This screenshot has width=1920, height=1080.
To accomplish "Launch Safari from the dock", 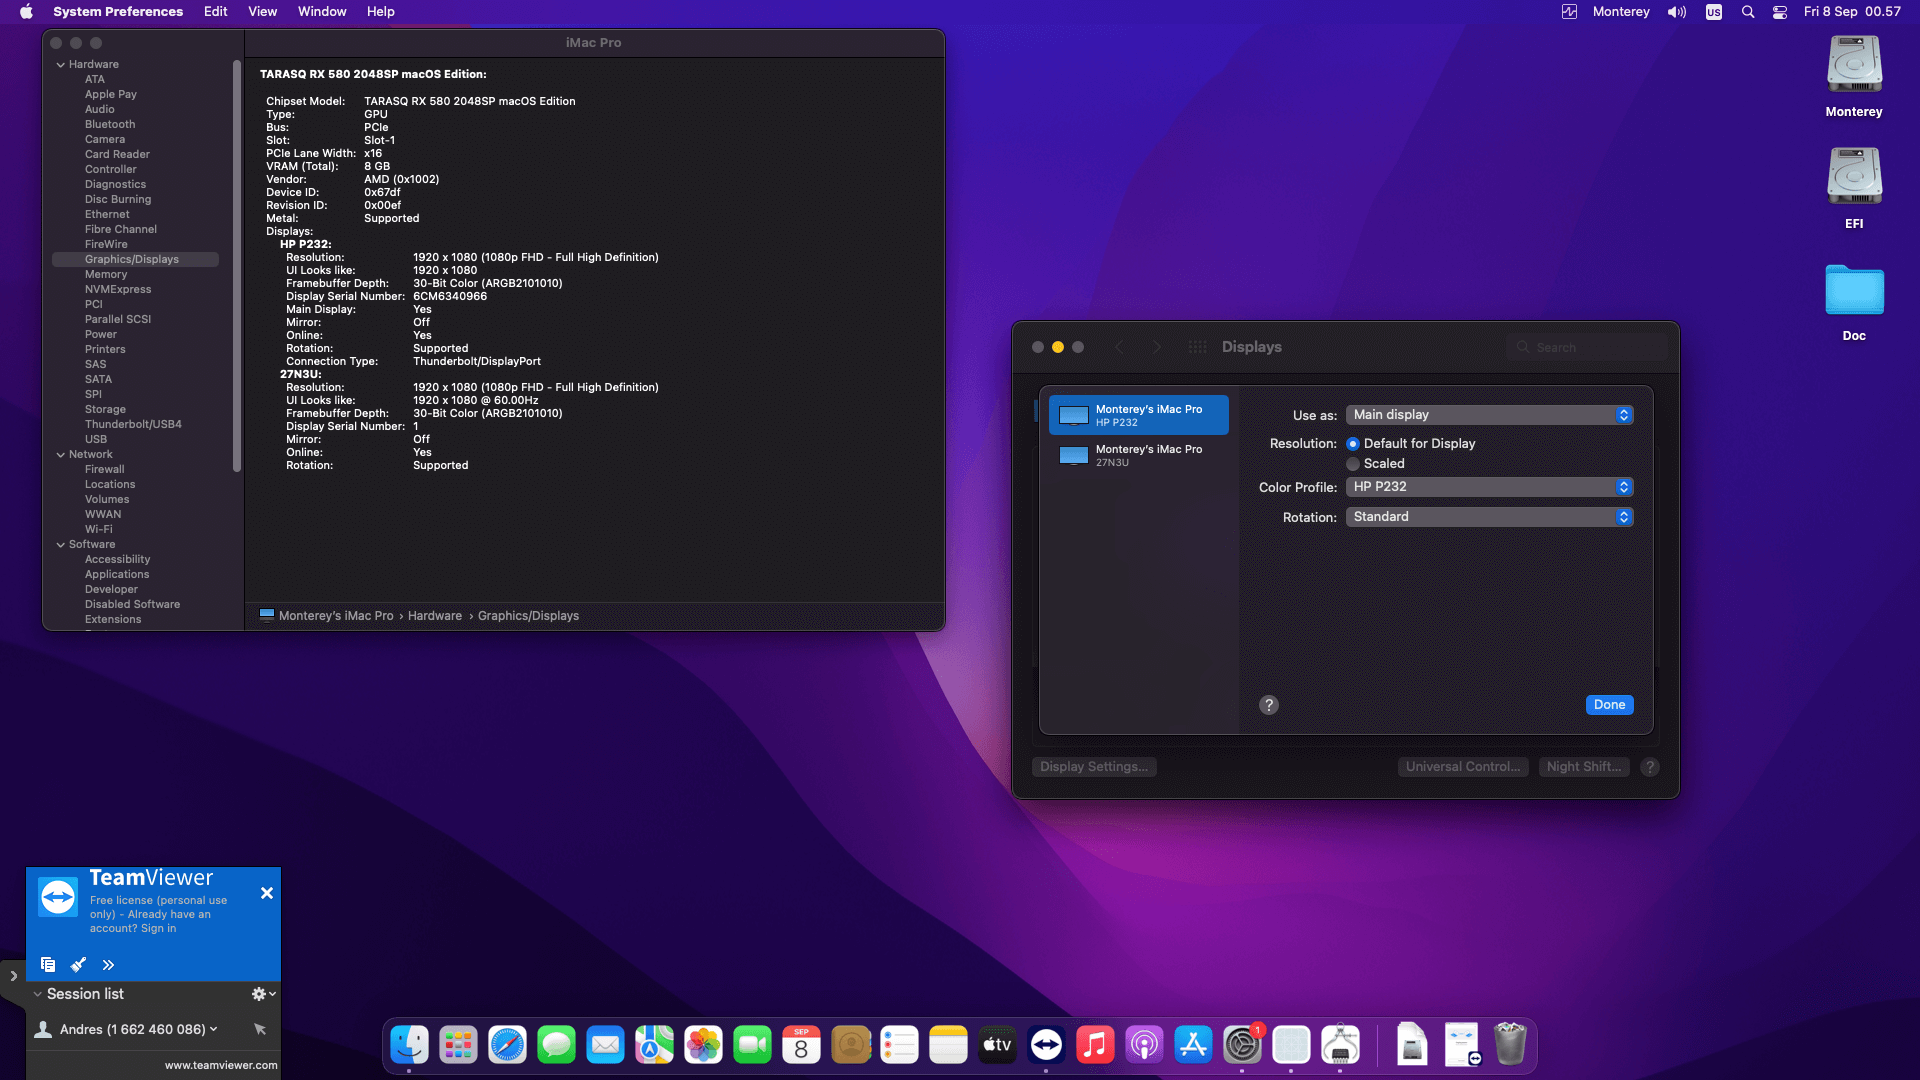I will pyautogui.click(x=507, y=1045).
